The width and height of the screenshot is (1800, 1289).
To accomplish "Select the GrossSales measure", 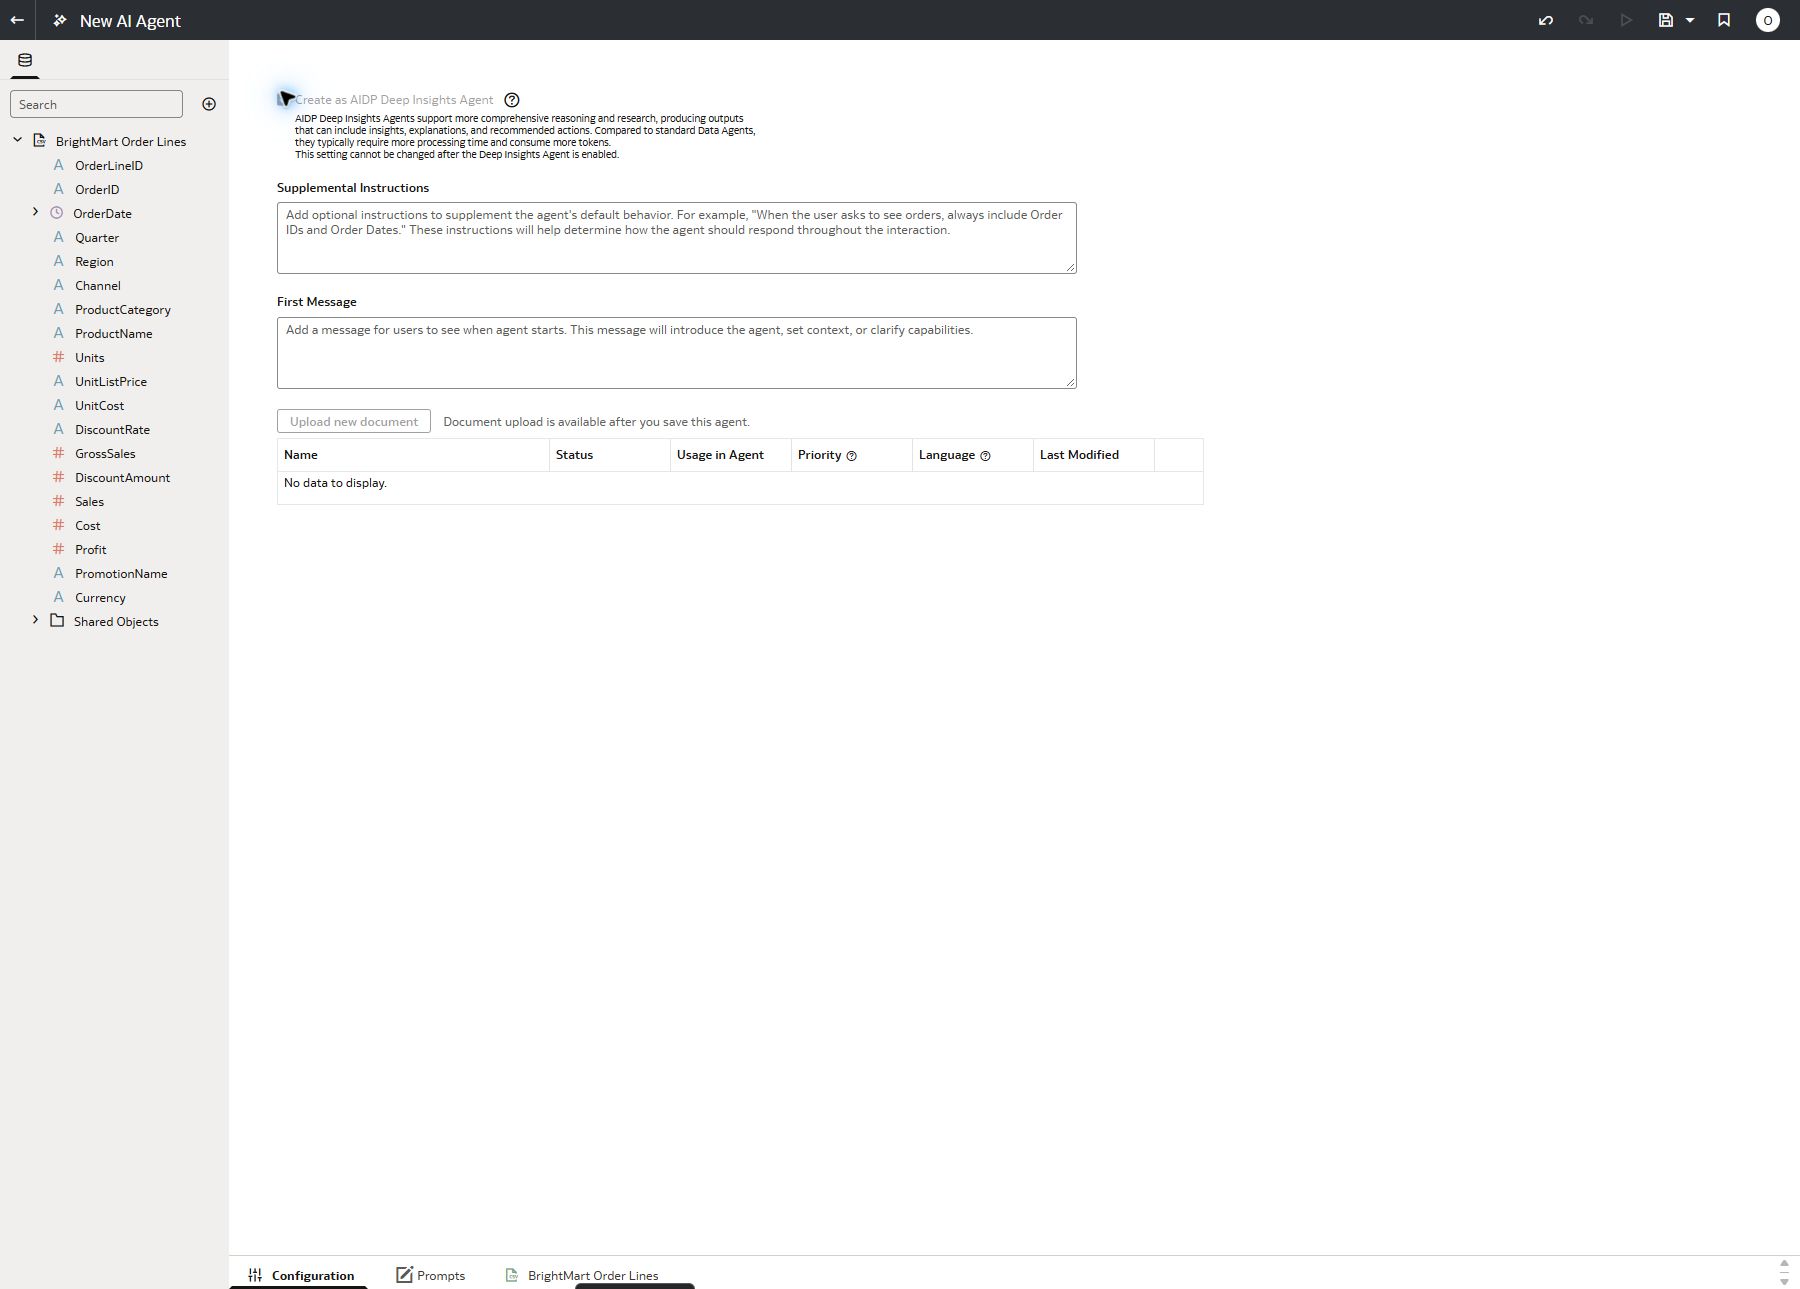I will [x=105, y=454].
